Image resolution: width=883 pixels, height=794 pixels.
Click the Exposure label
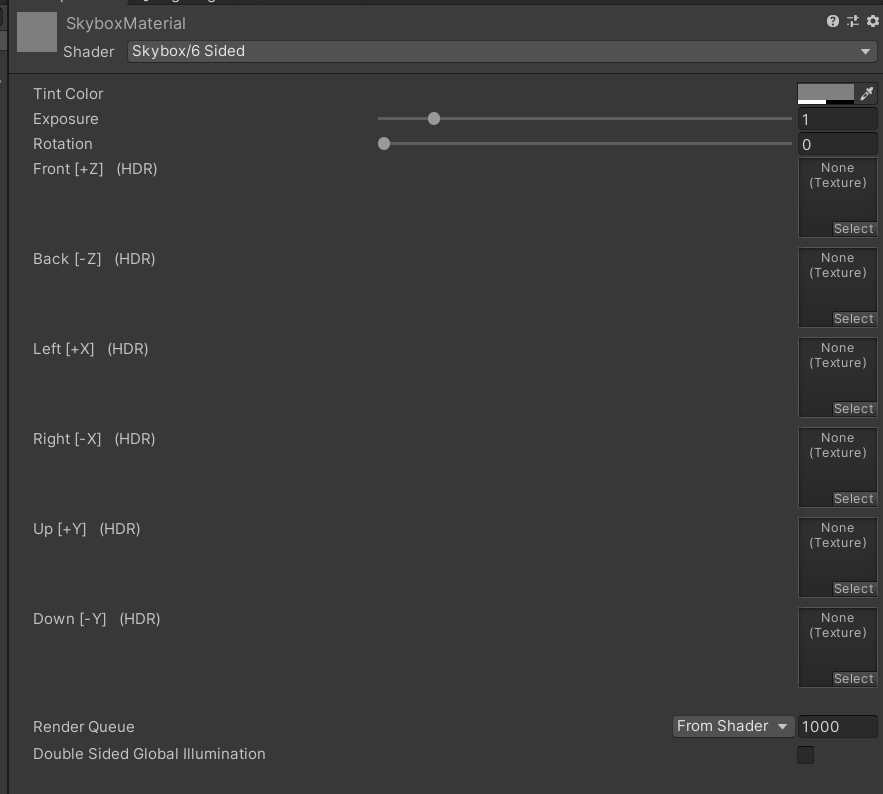pos(66,119)
